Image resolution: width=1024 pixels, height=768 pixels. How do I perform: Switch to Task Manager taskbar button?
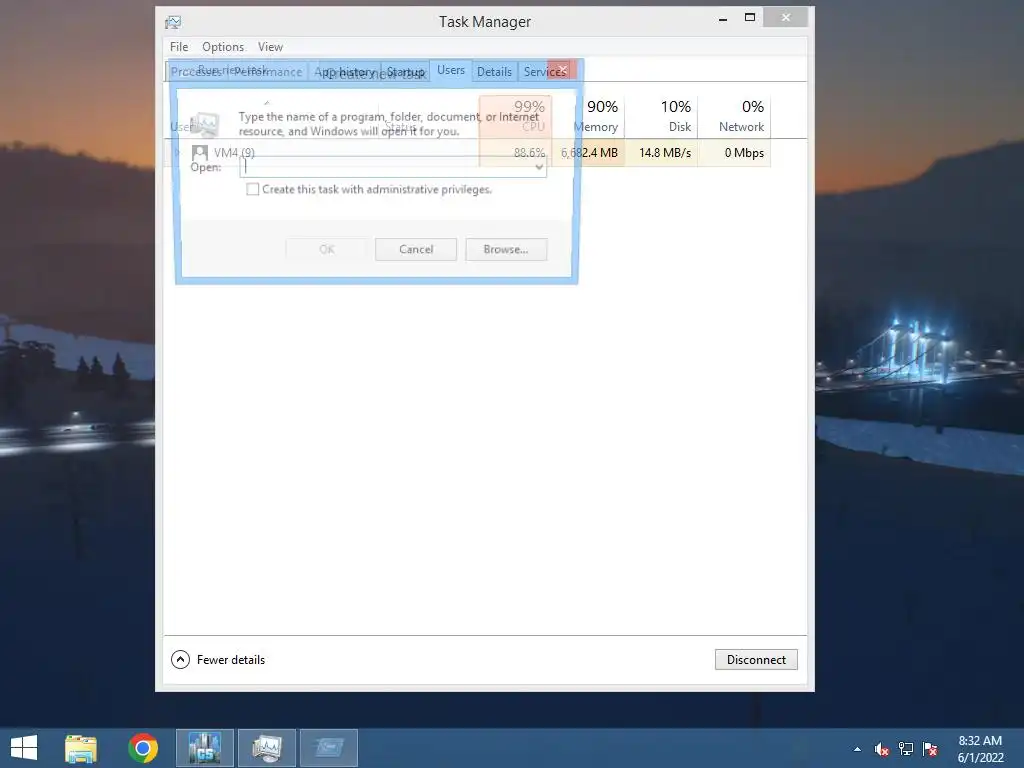[267, 748]
